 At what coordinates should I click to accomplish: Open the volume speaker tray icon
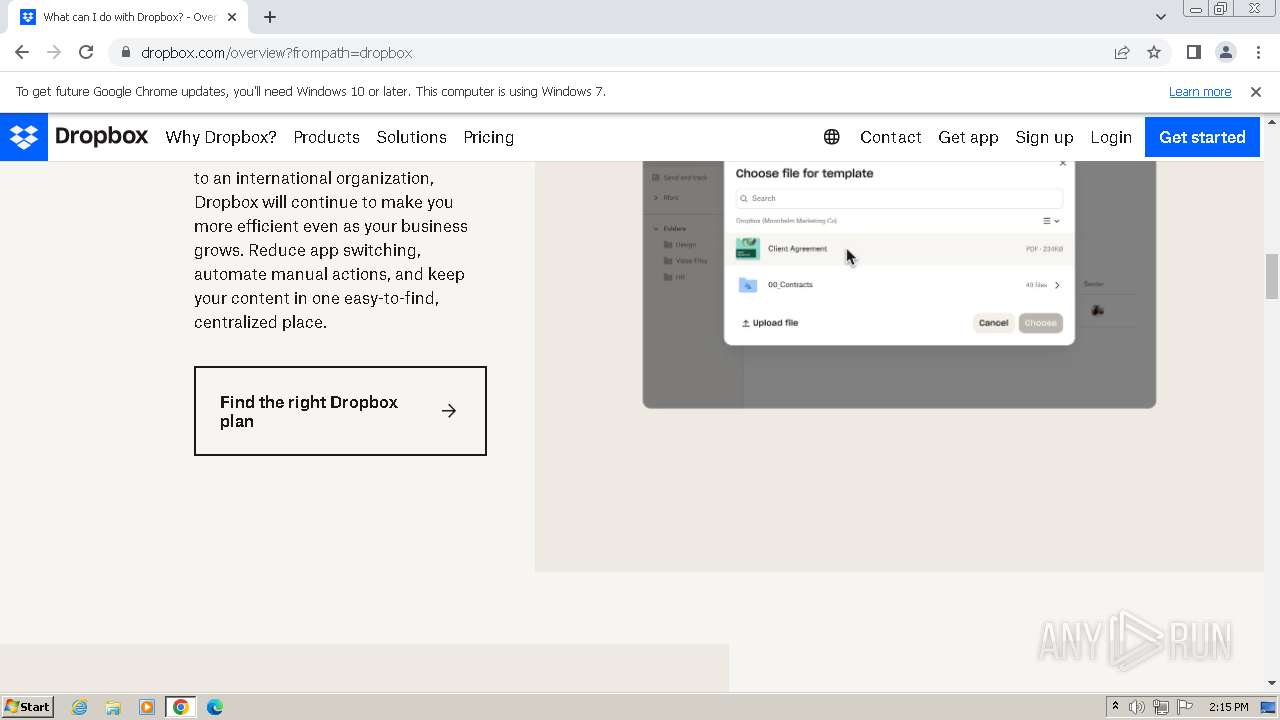1137,707
